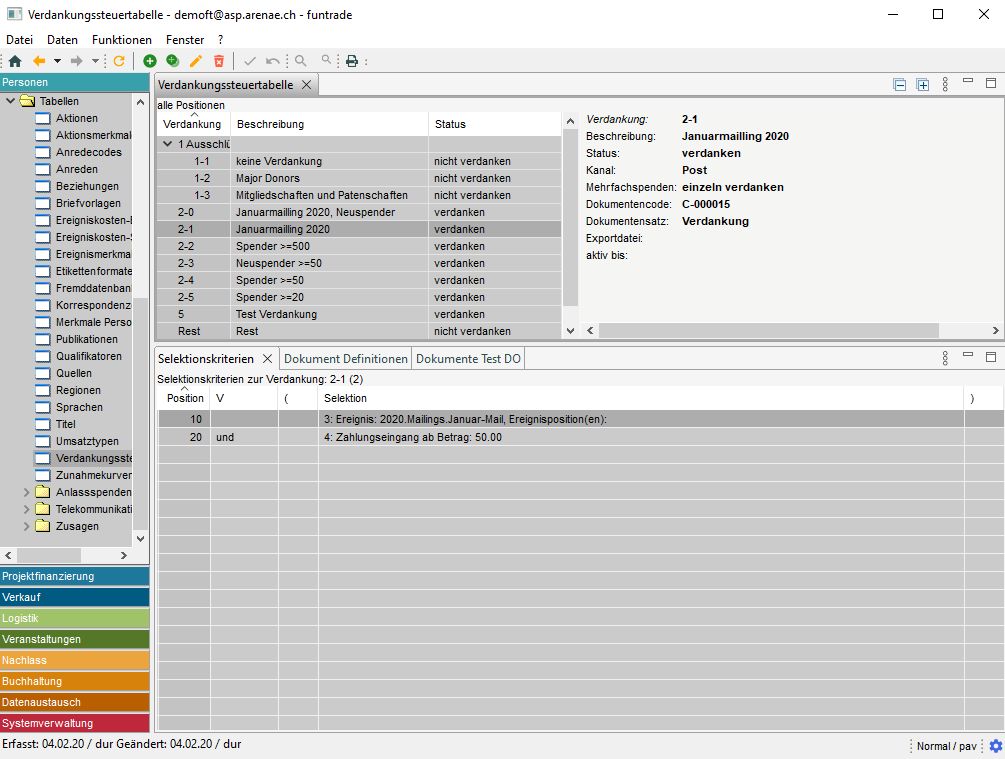Click the Home icon in the toolbar
The width and height of the screenshot is (1005, 759).
tap(14, 61)
